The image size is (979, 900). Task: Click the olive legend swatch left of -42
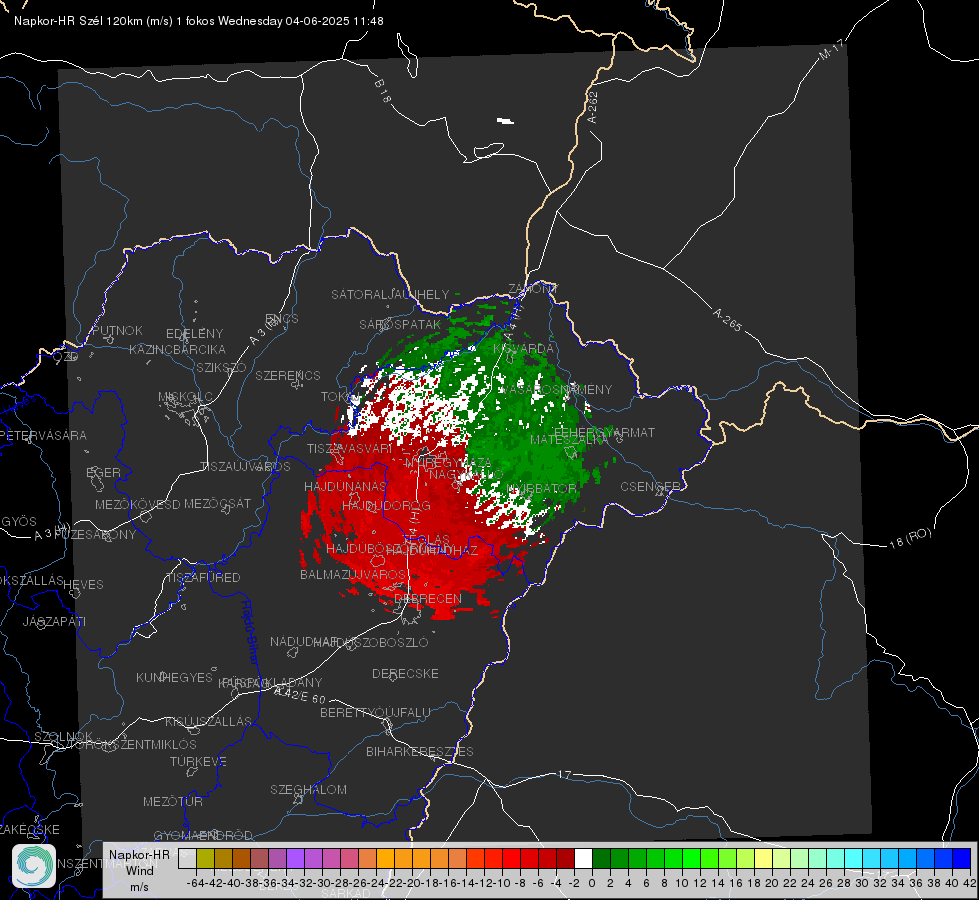[x=205, y=859]
